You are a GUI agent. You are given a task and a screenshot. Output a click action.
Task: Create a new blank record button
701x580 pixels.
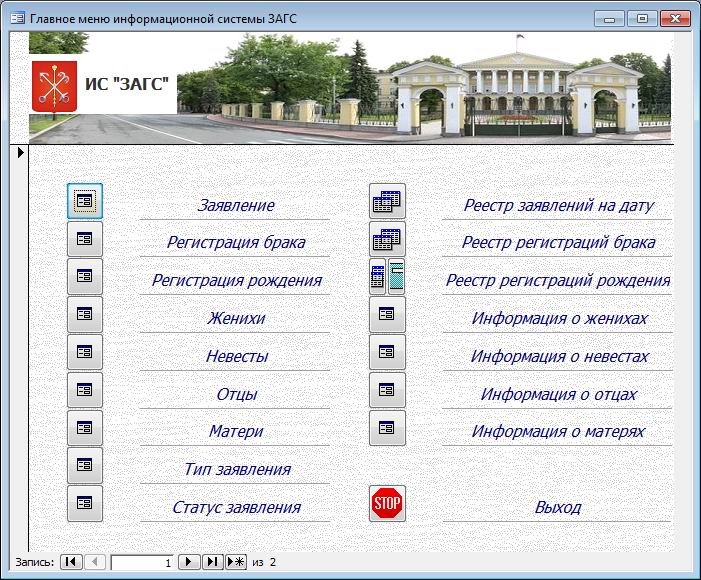[x=236, y=562]
